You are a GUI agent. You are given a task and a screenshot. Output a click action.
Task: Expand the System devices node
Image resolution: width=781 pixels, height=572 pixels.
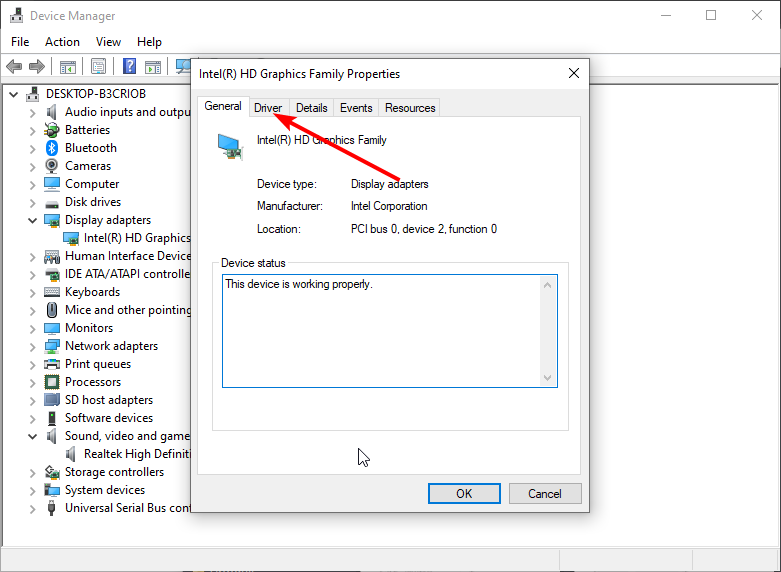click(x=32, y=490)
